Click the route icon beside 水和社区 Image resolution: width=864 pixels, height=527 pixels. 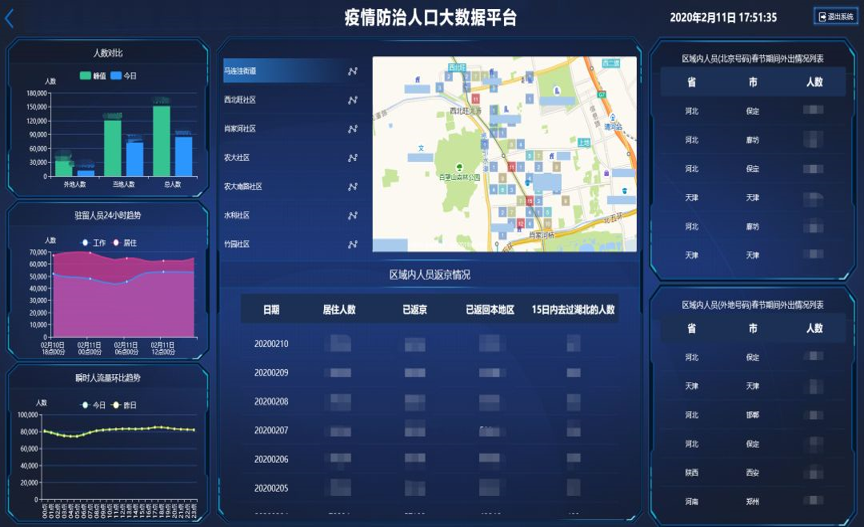(352, 215)
